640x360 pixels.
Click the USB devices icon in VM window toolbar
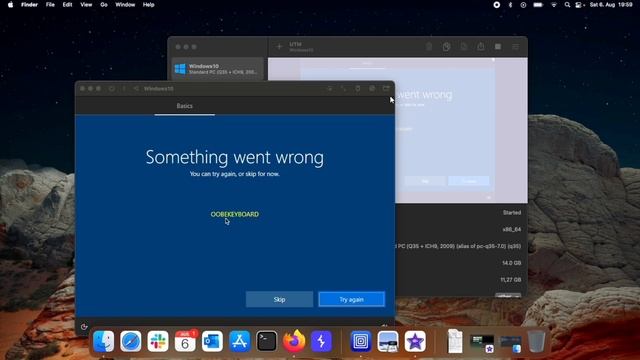pos(358,89)
